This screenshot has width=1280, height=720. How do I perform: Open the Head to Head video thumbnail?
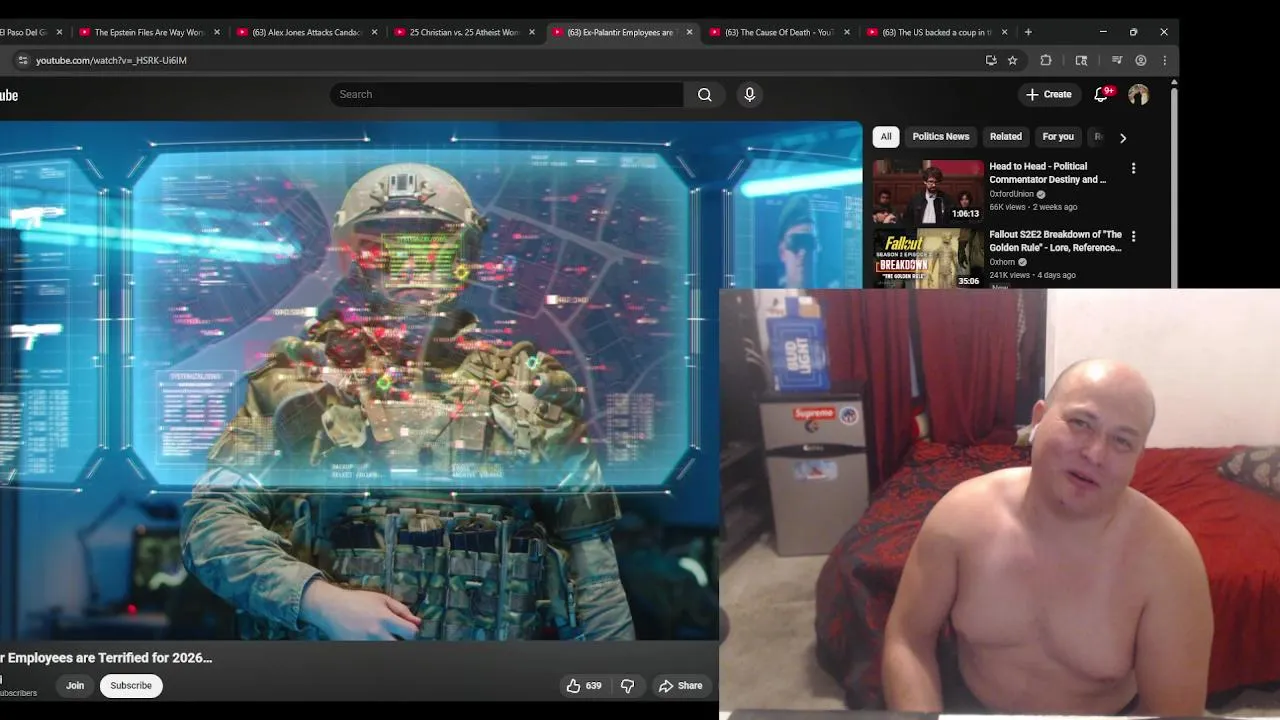pos(928,191)
